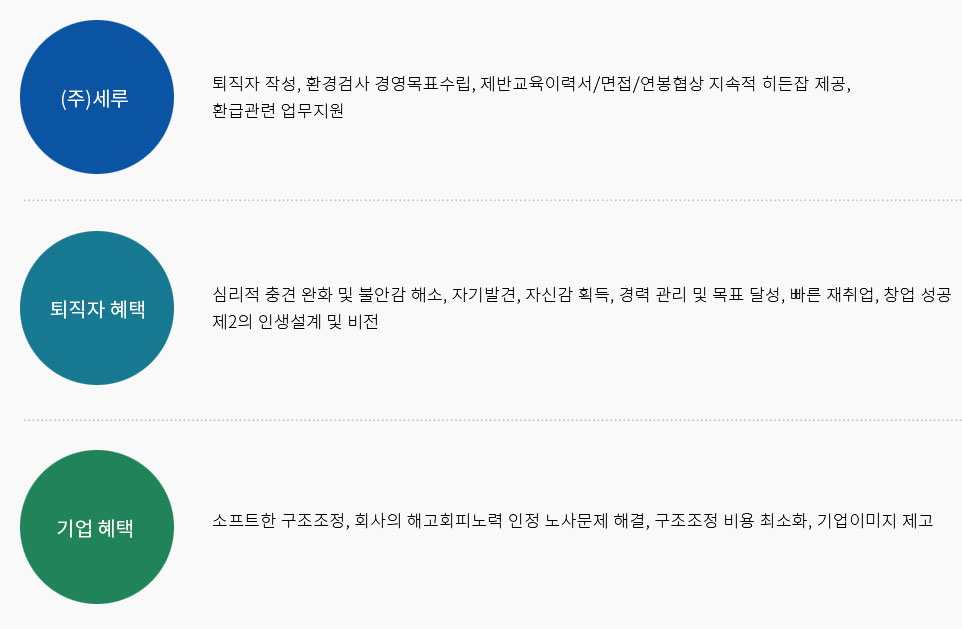Click the (주)세루 label text
The width and height of the screenshot is (962, 629).
click(x=94, y=99)
